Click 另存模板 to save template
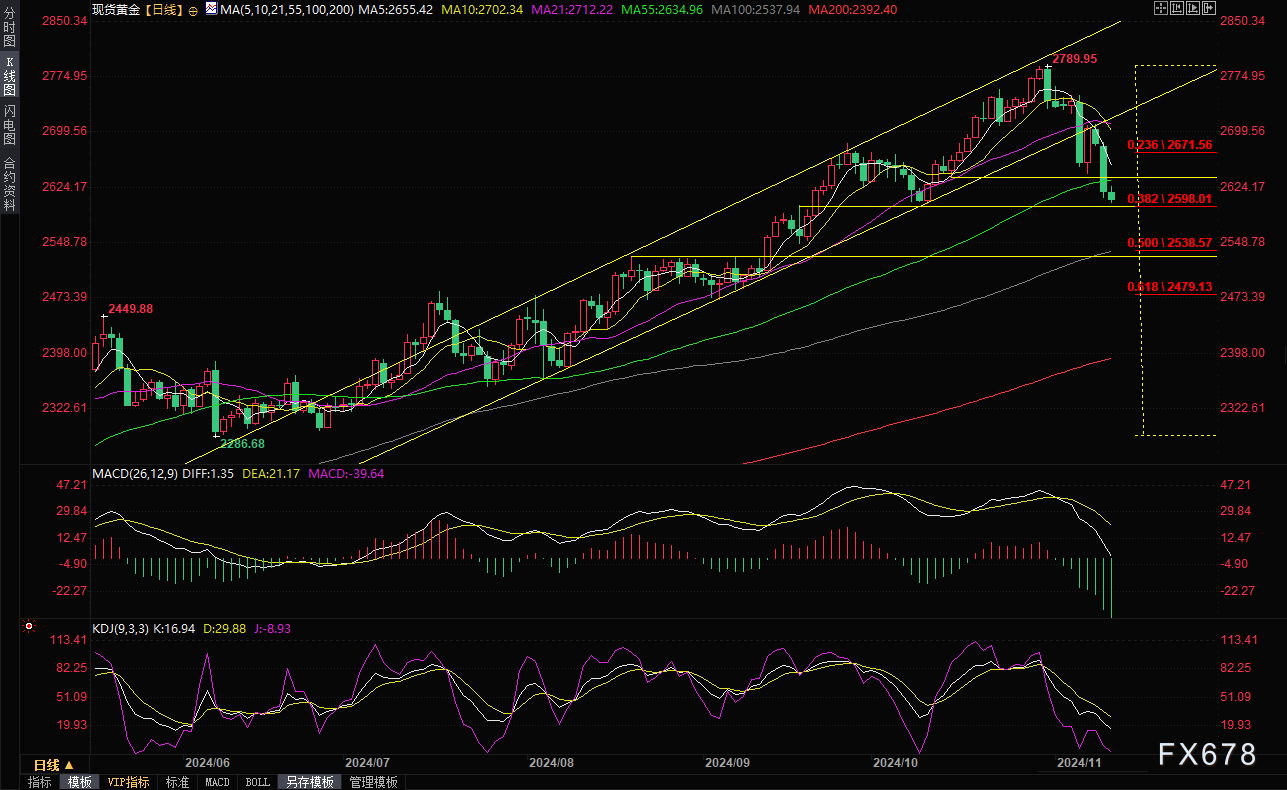The width and height of the screenshot is (1287, 790). pyautogui.click(x=309, y=782)
